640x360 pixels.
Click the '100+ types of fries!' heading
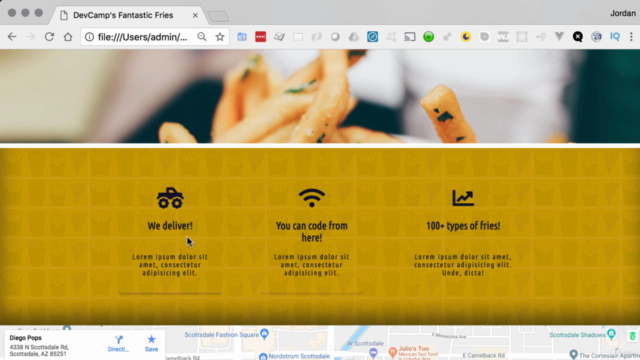tap(463, 226)
